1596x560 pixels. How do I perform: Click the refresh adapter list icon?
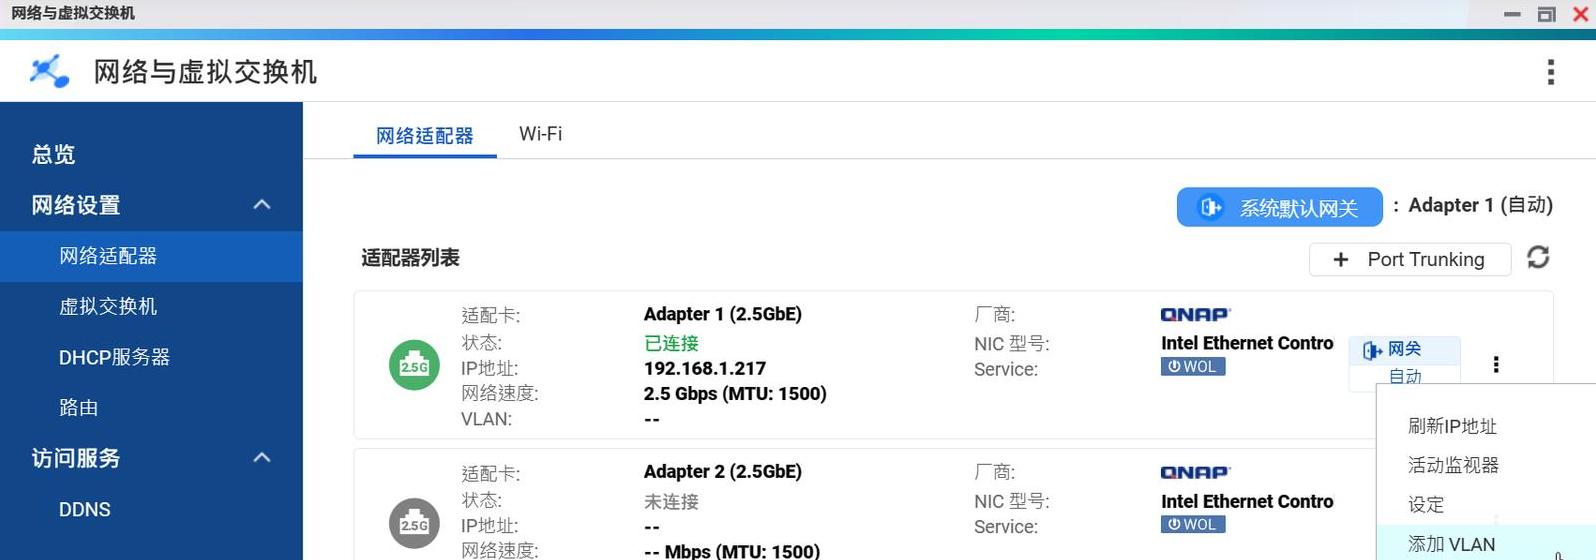tap(1538, 258)
